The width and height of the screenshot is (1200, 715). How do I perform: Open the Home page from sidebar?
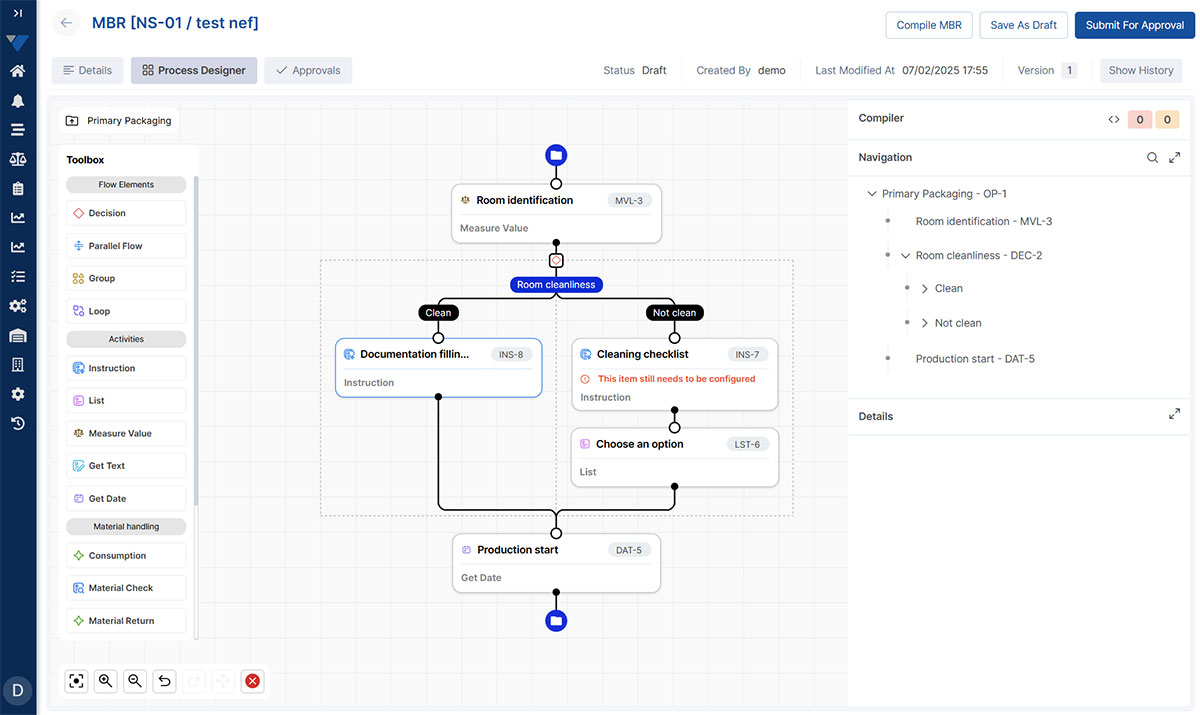(17, 71)
